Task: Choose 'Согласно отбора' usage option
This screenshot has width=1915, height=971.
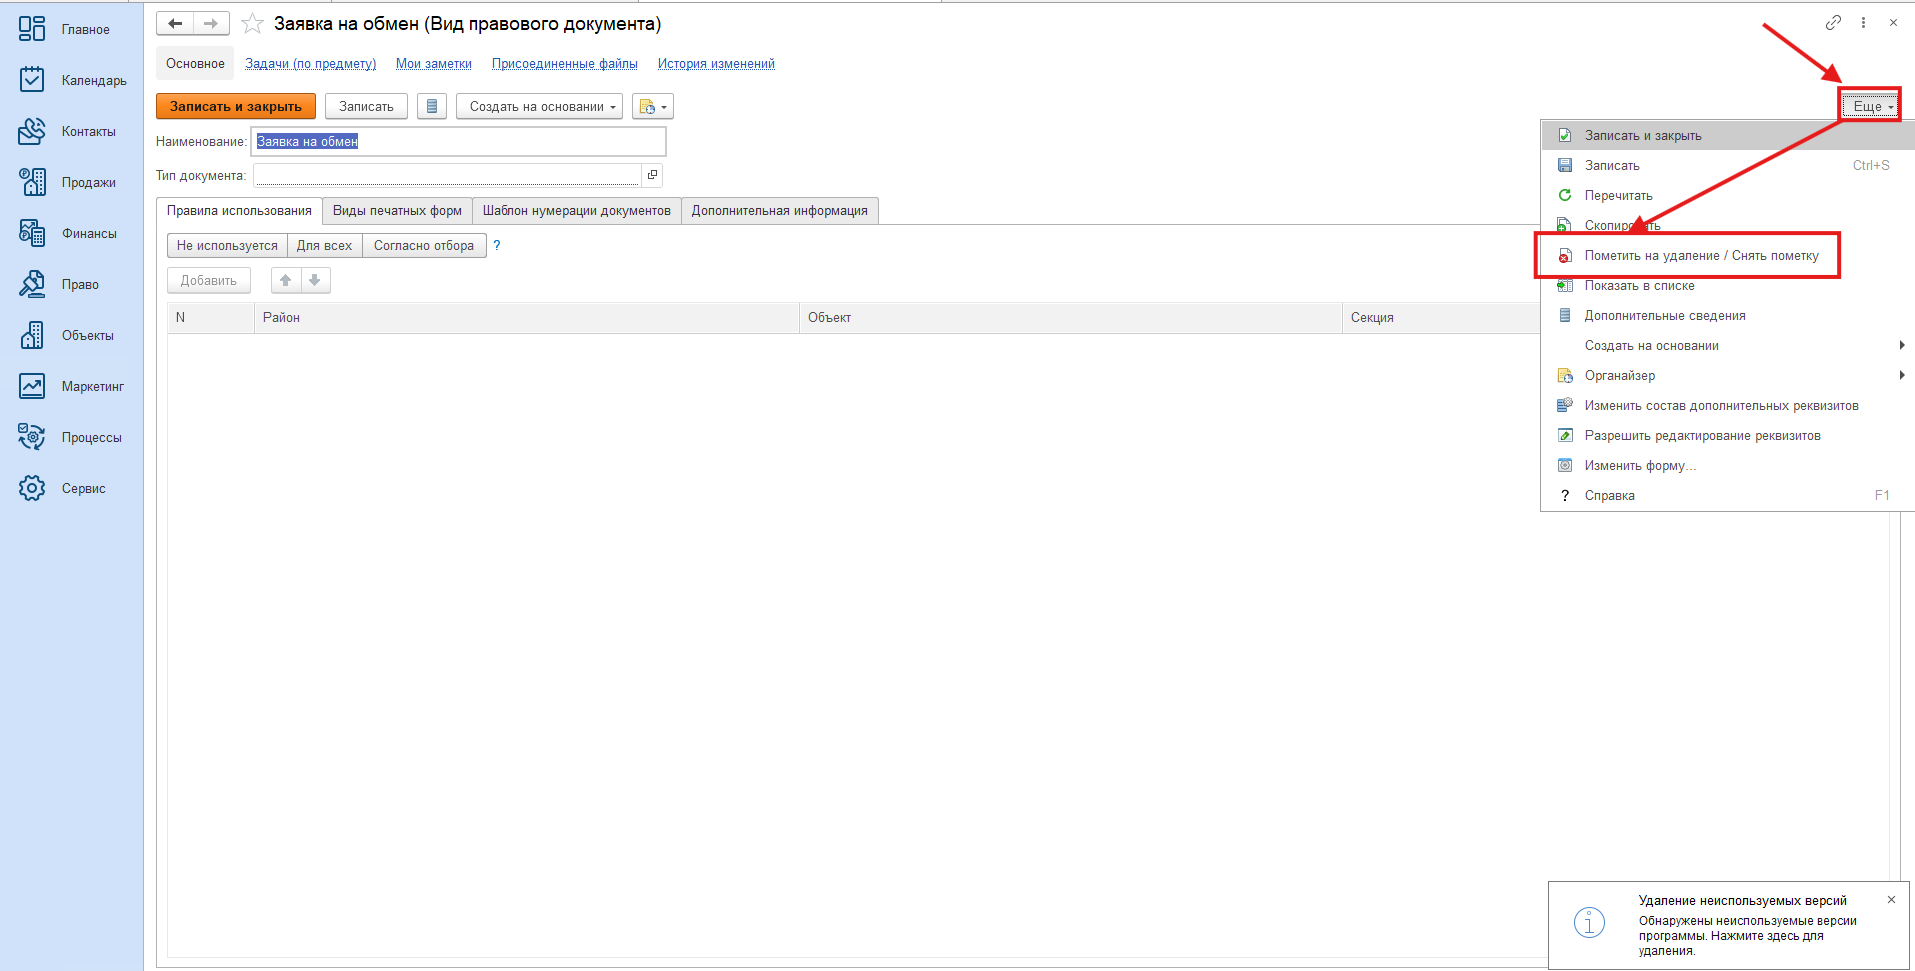Action: click(x=424, y=246)
